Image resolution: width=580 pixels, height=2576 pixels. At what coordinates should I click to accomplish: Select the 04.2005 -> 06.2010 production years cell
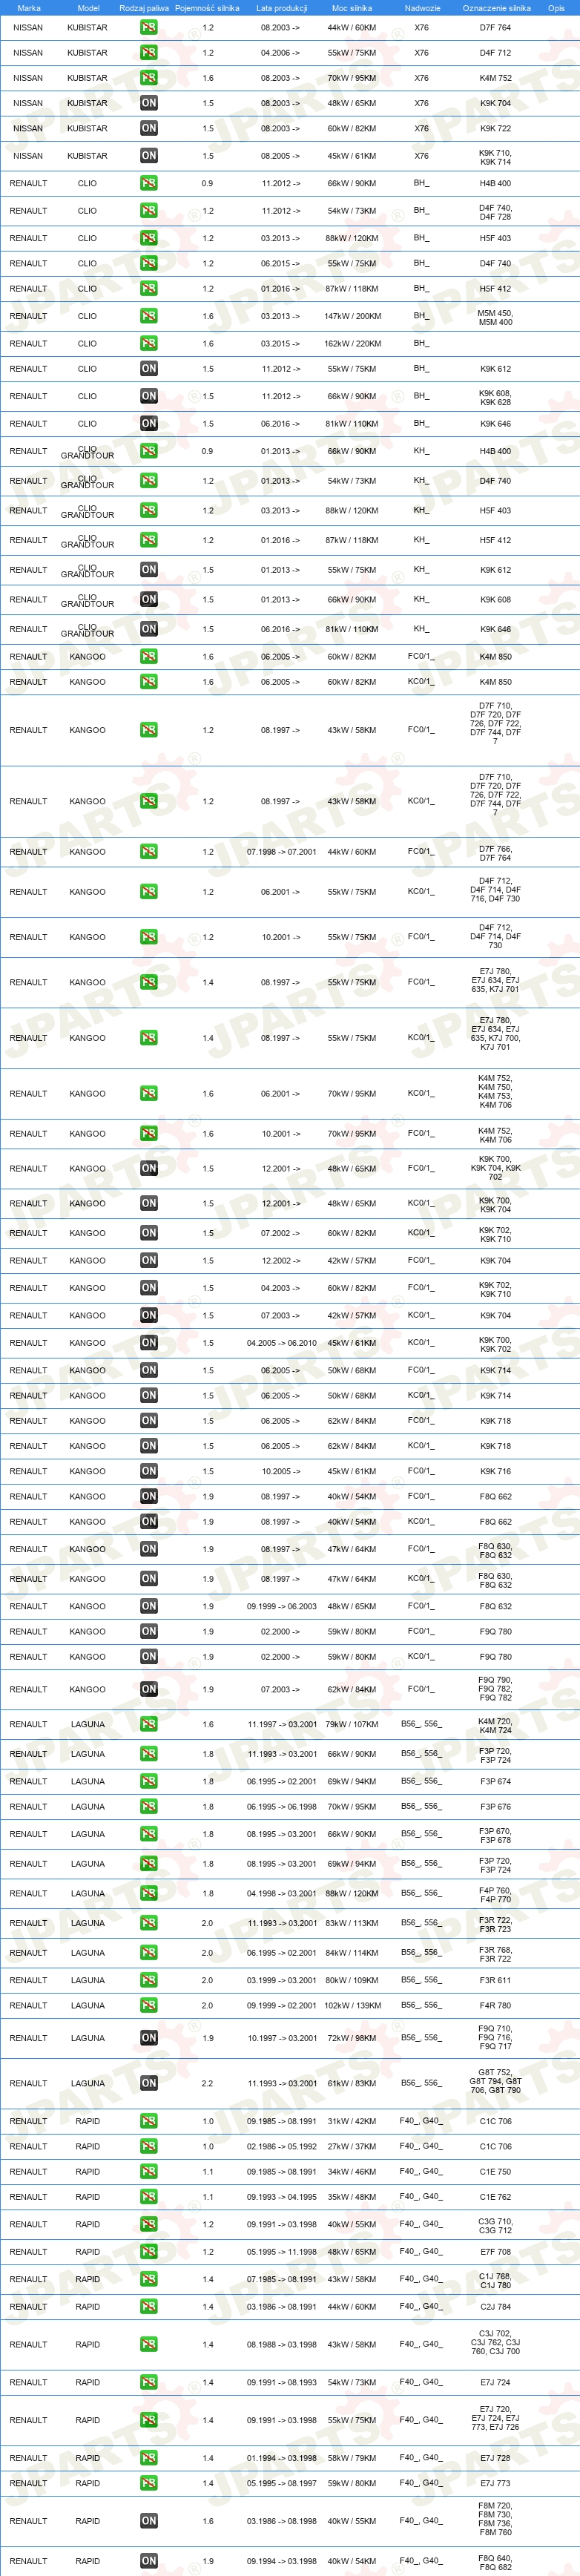[x=281, y=1343]
